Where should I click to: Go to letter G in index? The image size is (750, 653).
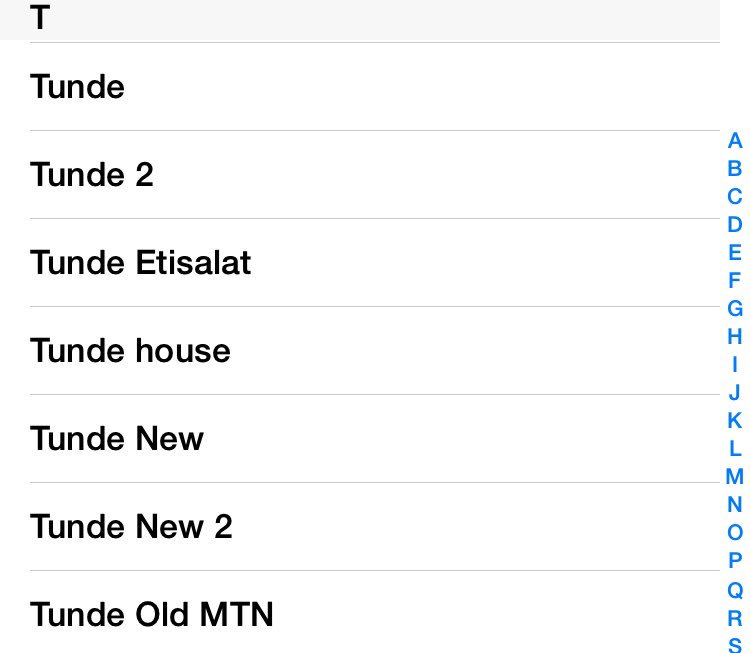pos(735,308)
